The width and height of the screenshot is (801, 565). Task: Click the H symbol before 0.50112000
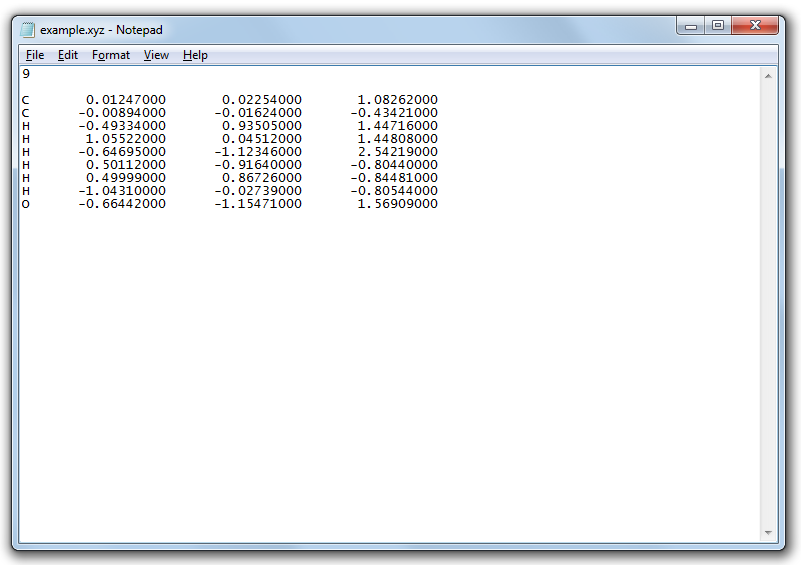coord(26,164)
